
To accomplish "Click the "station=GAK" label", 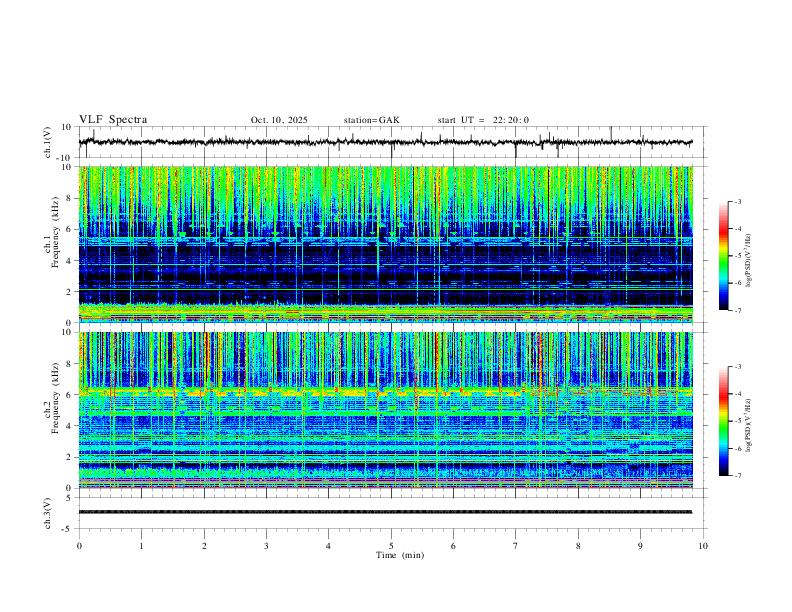I will (x=371, y=120).
